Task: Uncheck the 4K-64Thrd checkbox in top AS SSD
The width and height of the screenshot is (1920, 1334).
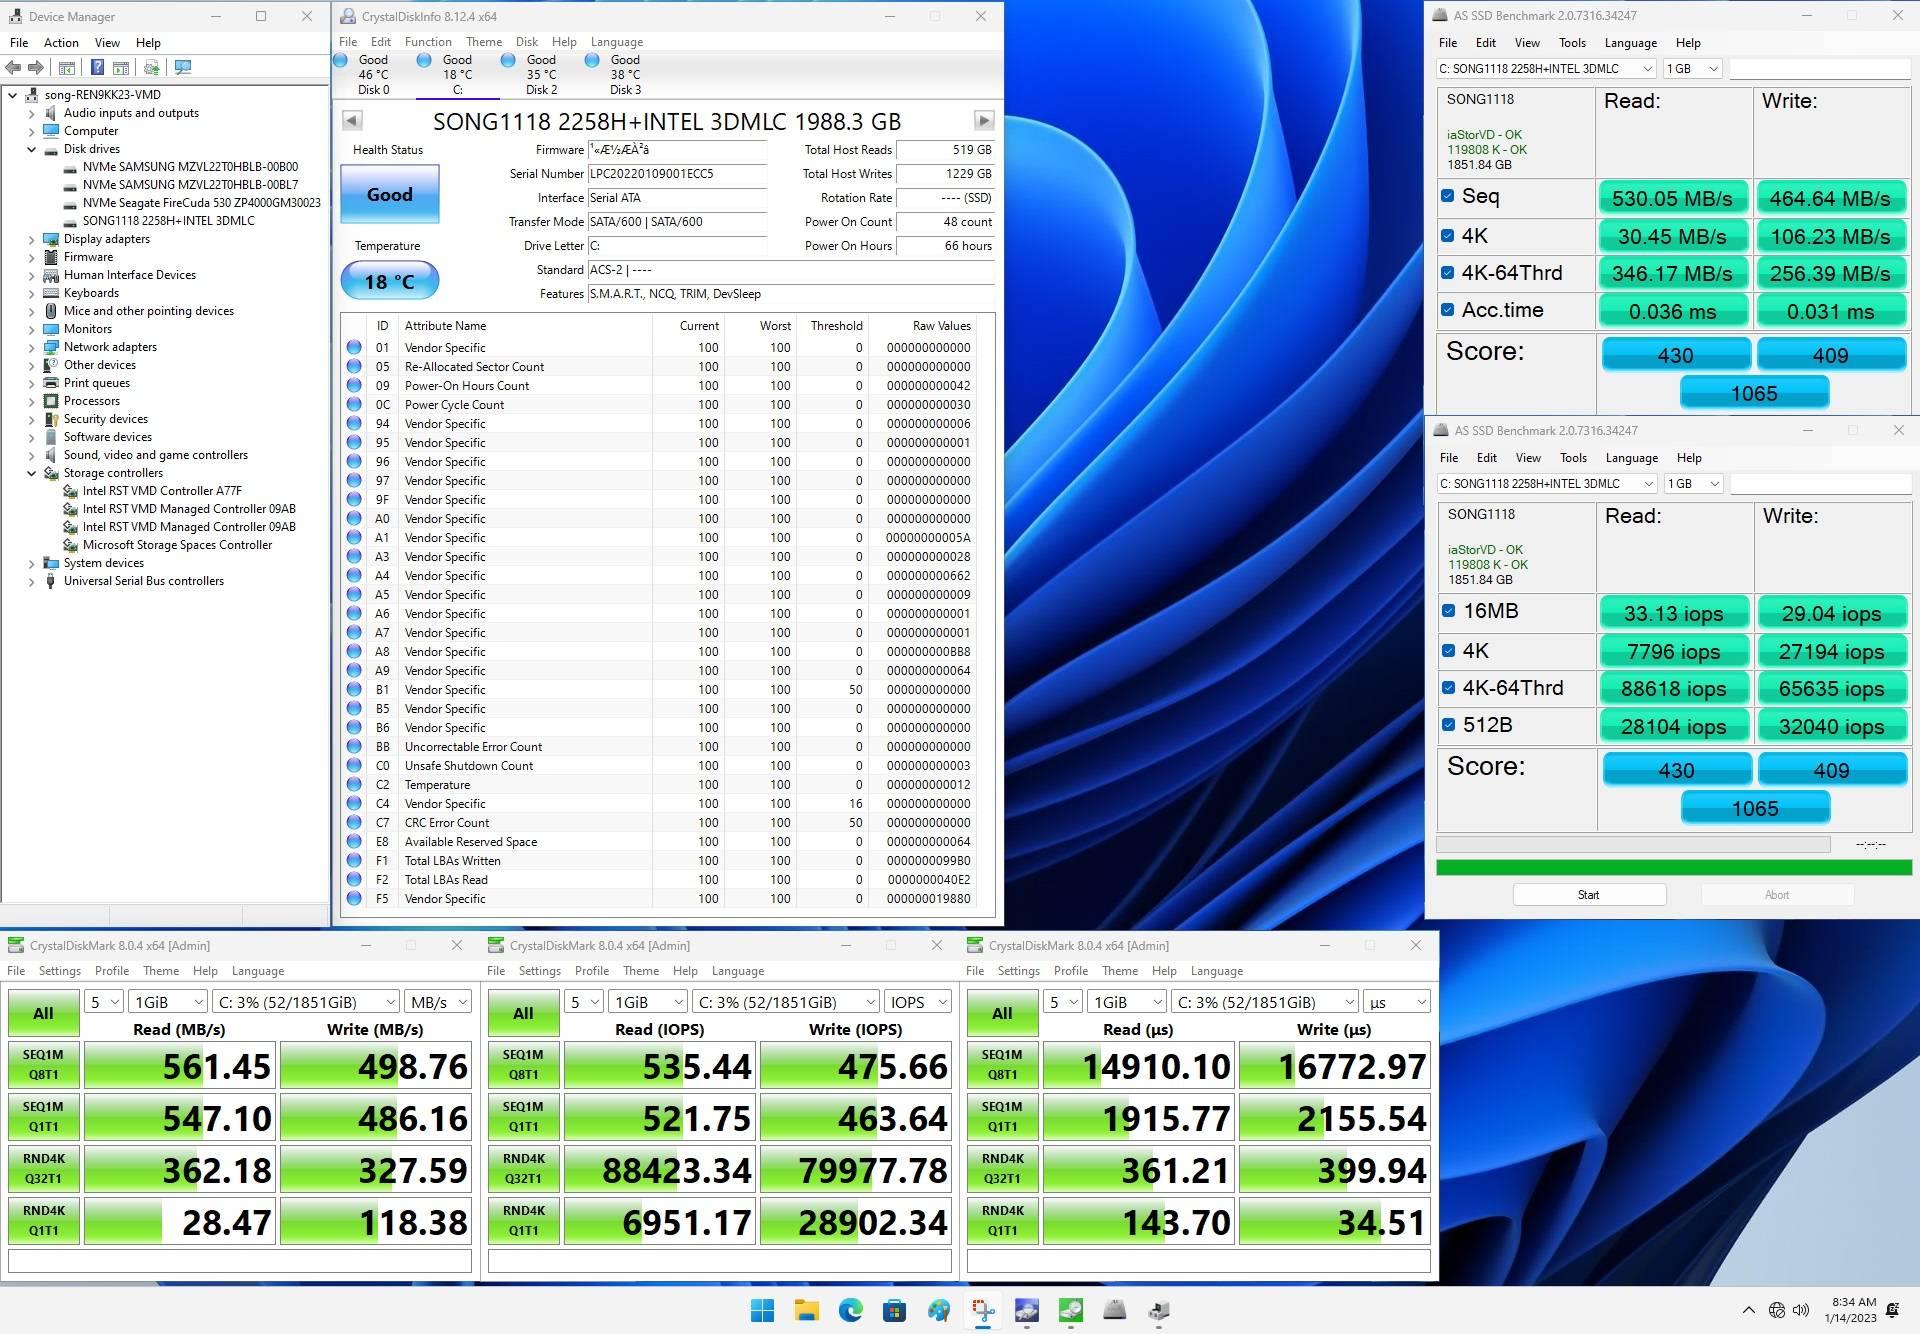Action: click(1447, 272)
